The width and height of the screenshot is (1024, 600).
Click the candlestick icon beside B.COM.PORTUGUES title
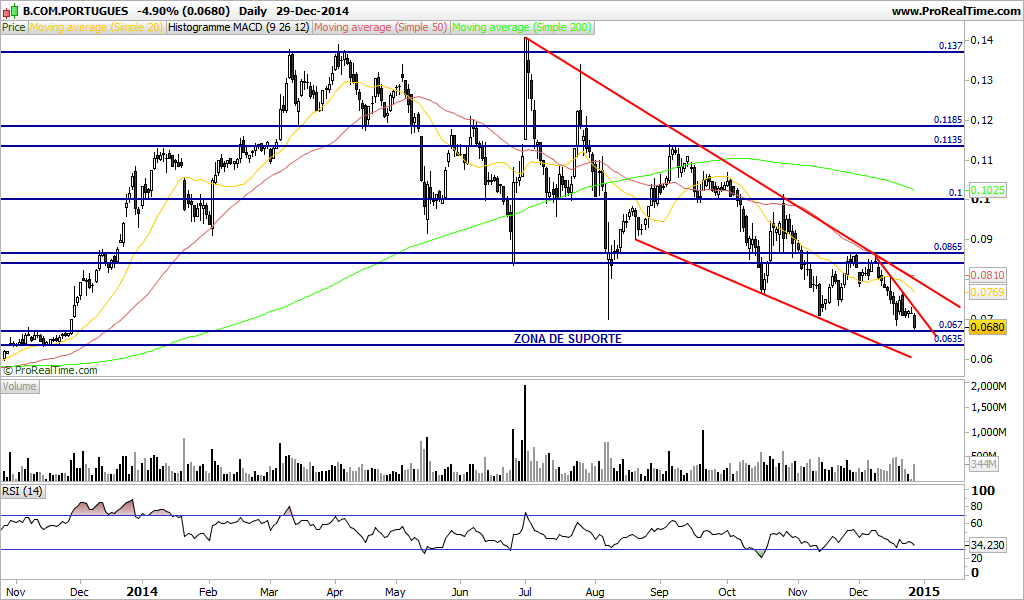point(12,10)
